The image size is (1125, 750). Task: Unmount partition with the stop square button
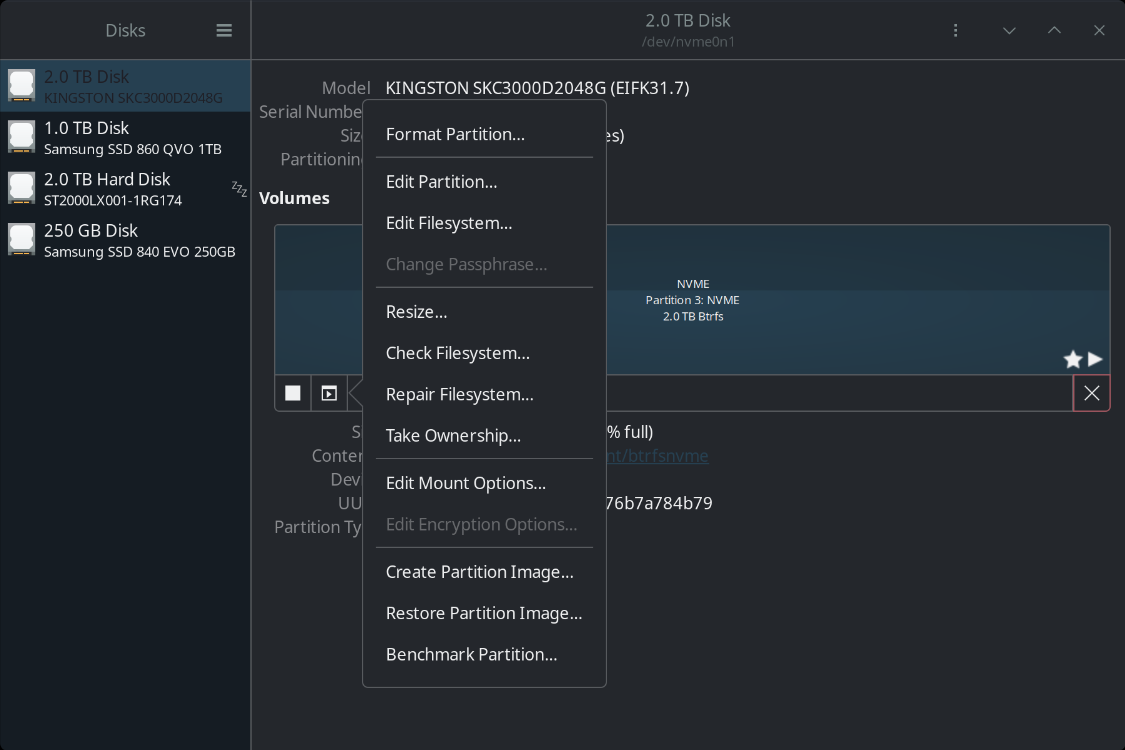(x=293, y=393)
